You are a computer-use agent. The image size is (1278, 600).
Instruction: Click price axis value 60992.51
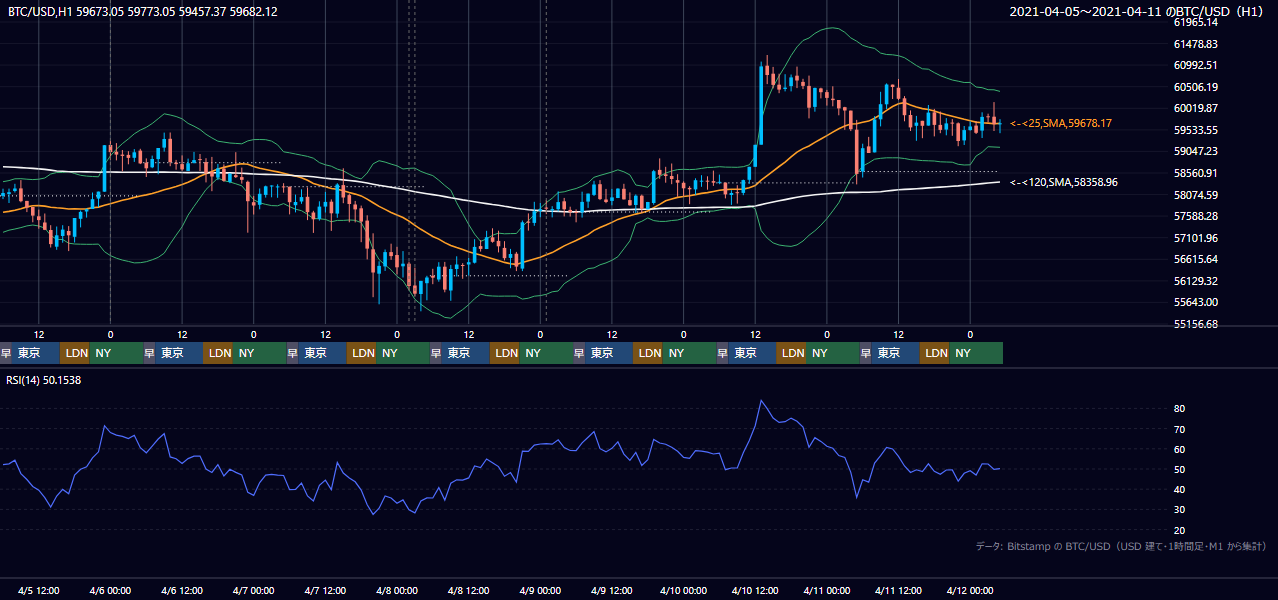pos(1195,65)
